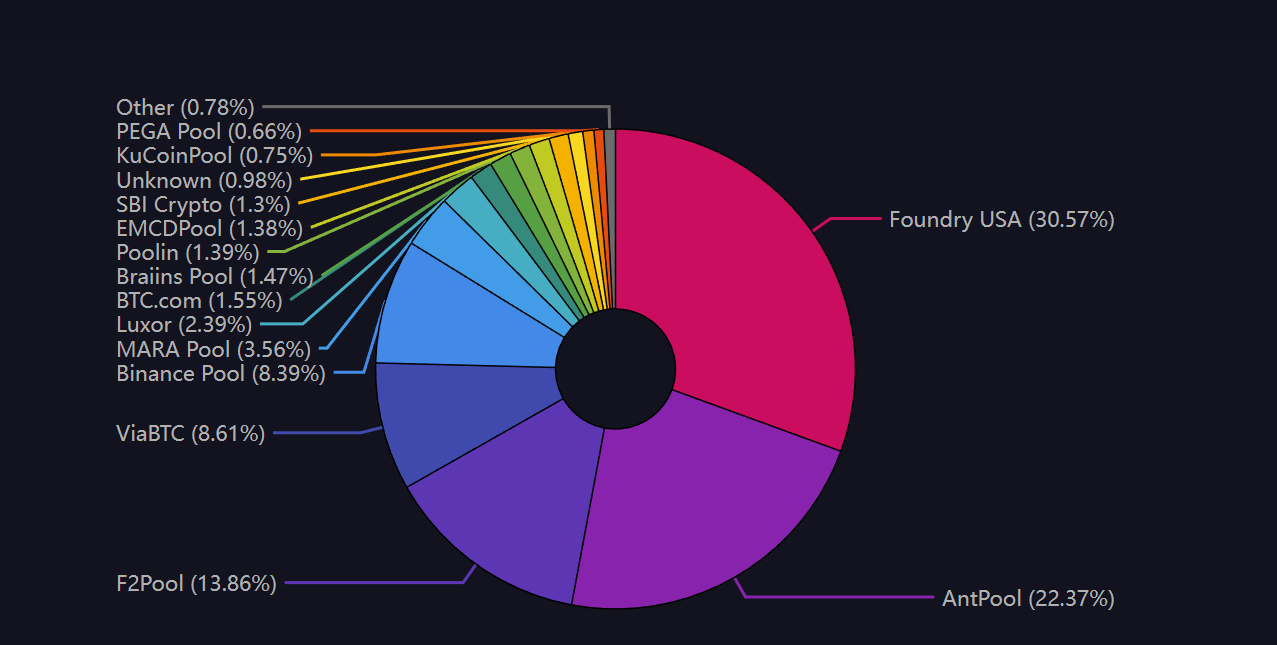
Task: Select the AntPool (22.37%) label
Action: click(1028, 598)
